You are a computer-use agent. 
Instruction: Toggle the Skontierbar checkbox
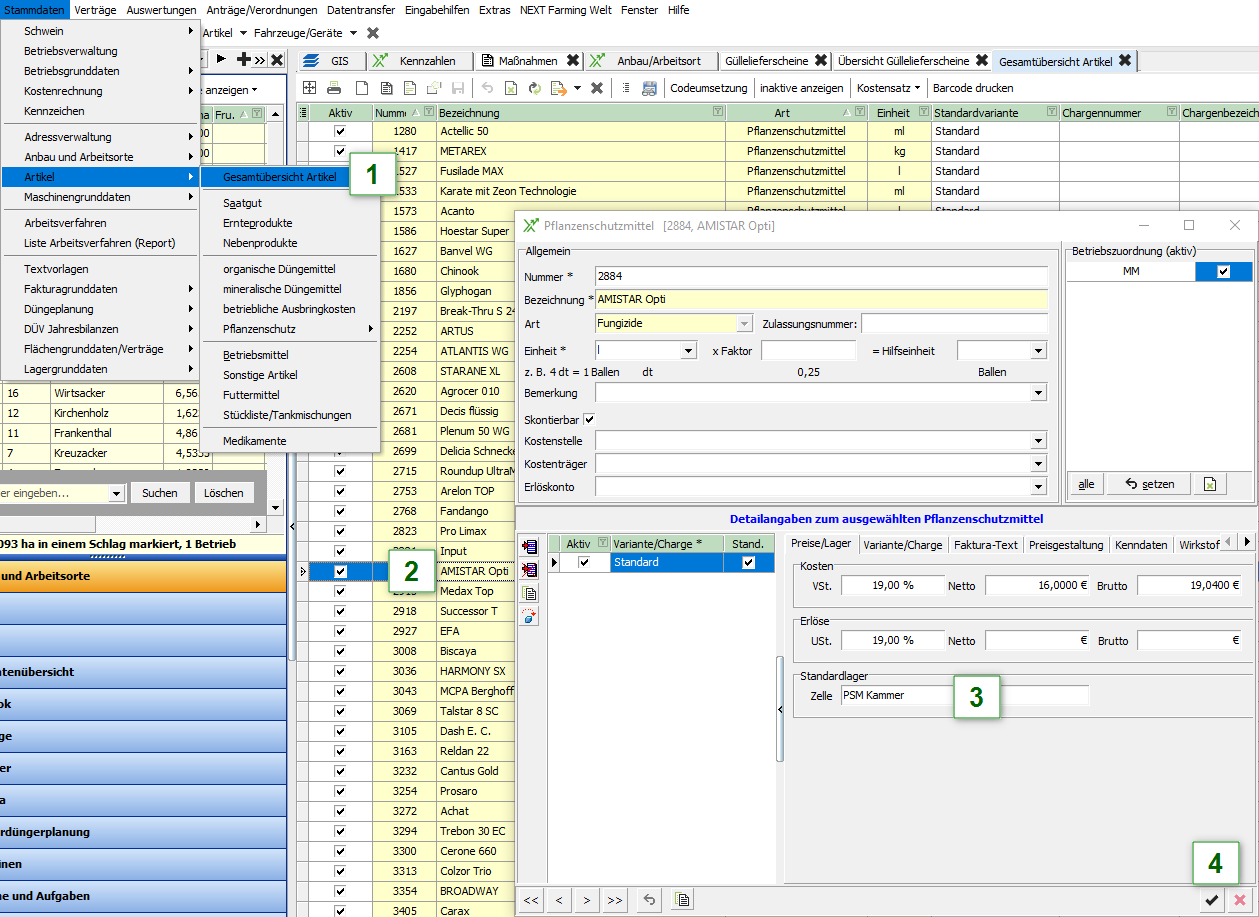(x=589, y=419)
